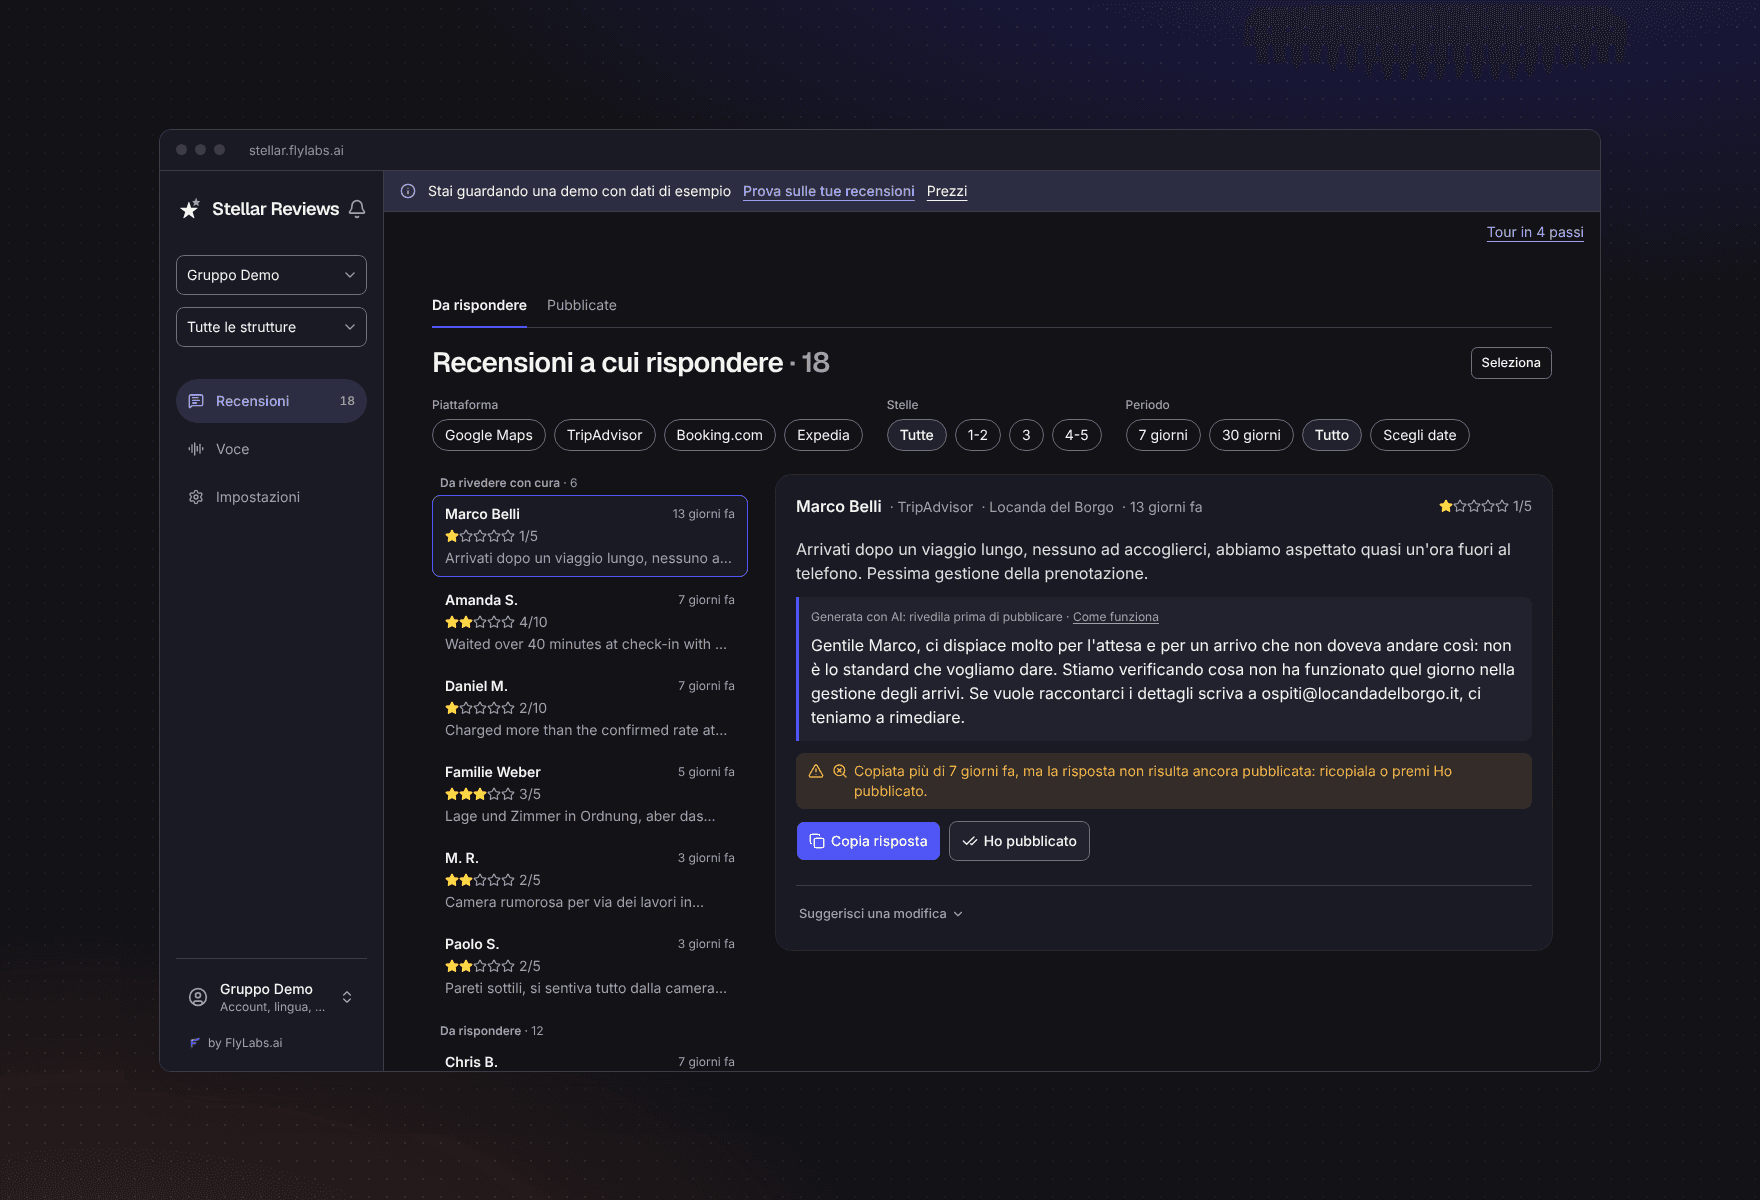Open the Prova sulle tue recensioni link
Viewport: 1760px width, 1200px height.
tap(829, 191)
